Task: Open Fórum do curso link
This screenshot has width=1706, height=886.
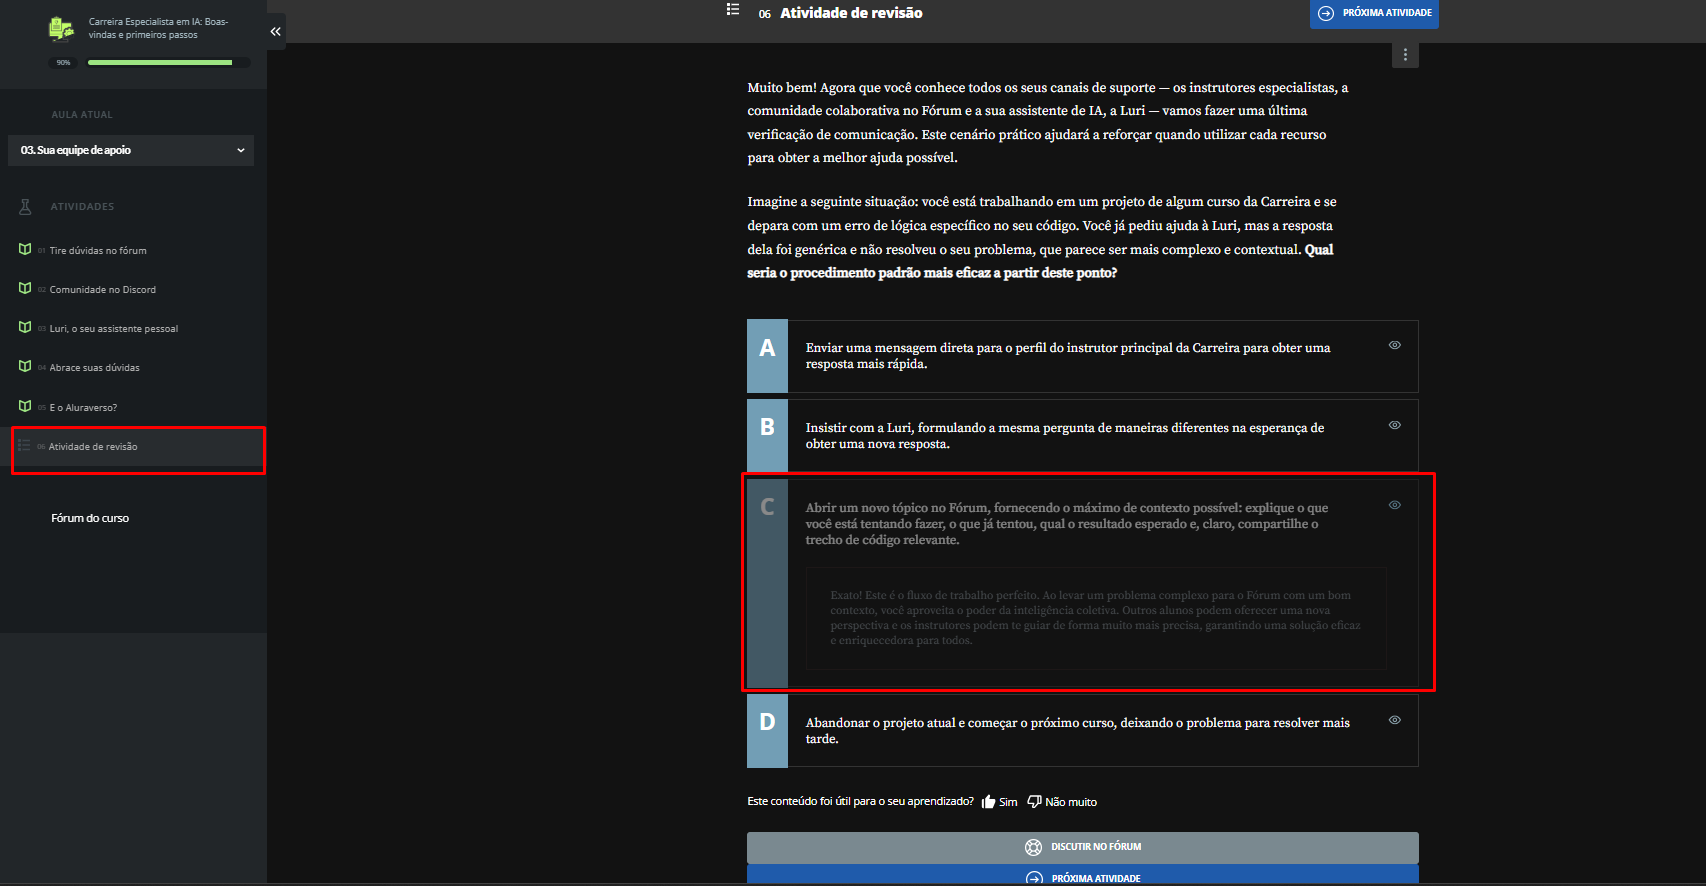Action: pos(90,518)
